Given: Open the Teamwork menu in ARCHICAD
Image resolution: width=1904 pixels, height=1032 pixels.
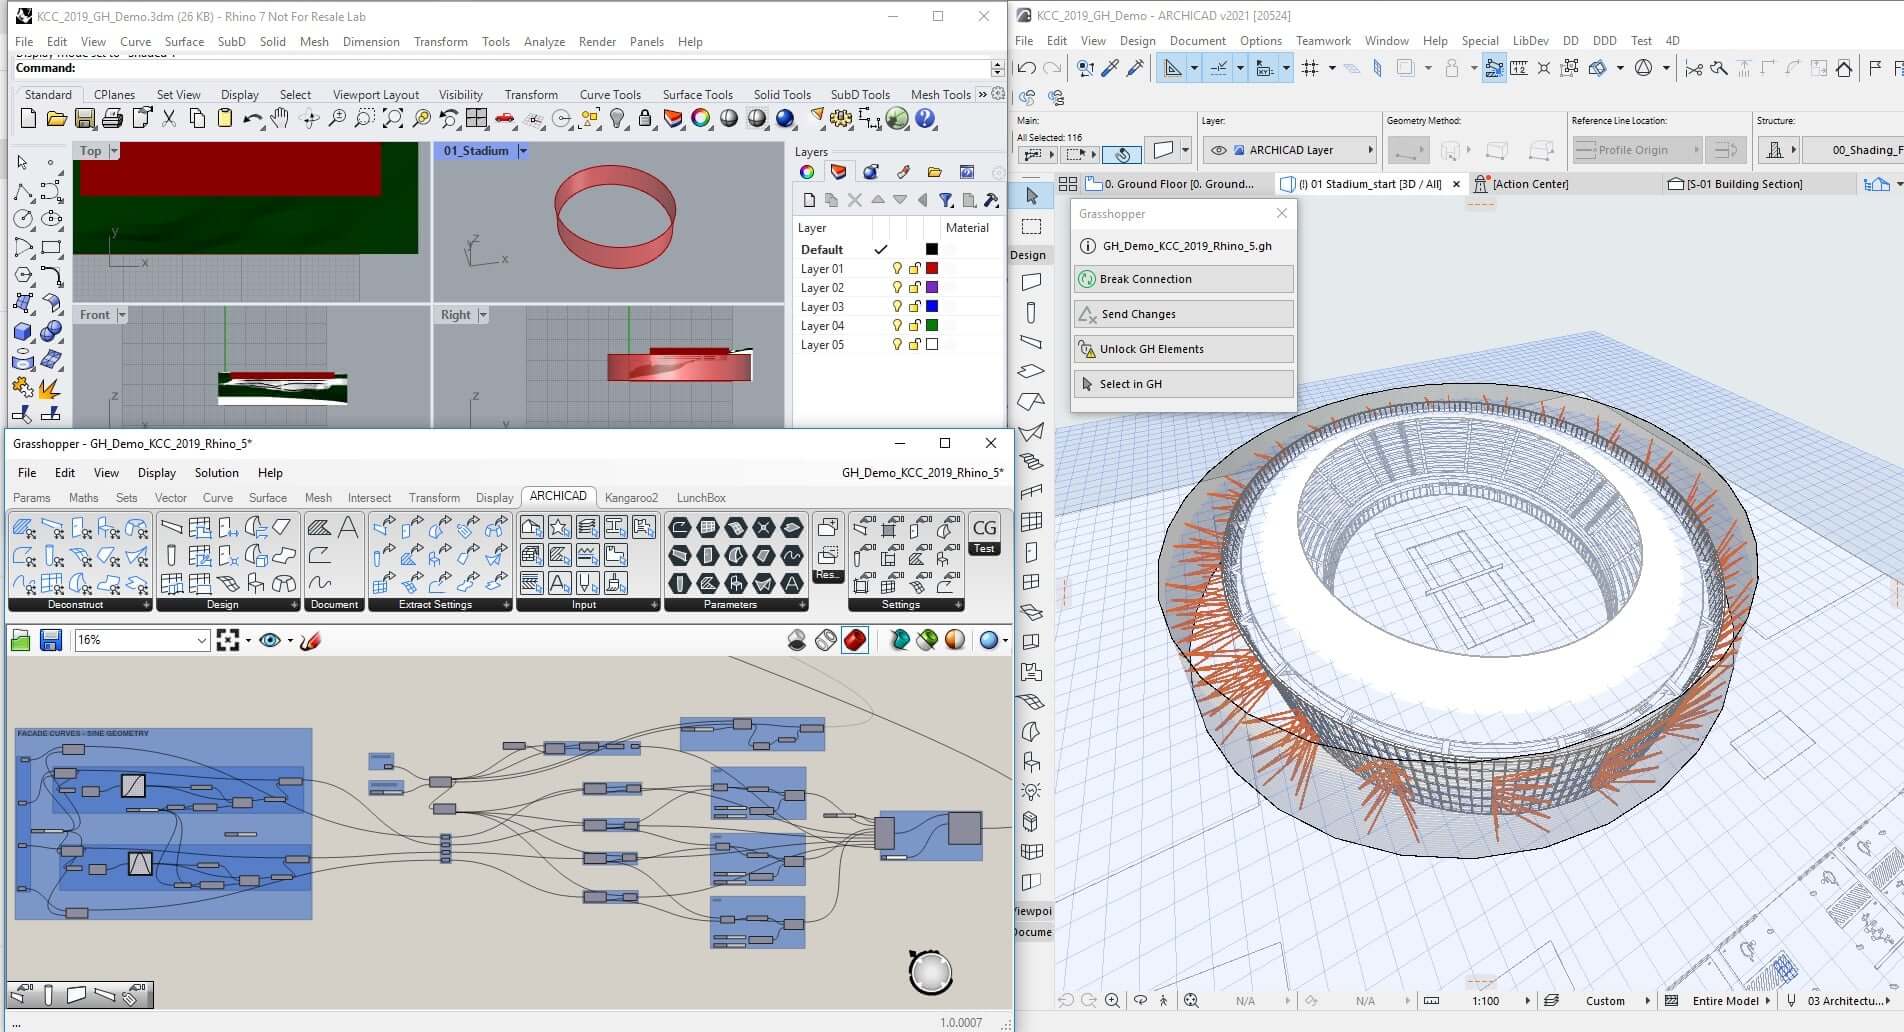Looking at the screenshot, I should pos(1323,41).
